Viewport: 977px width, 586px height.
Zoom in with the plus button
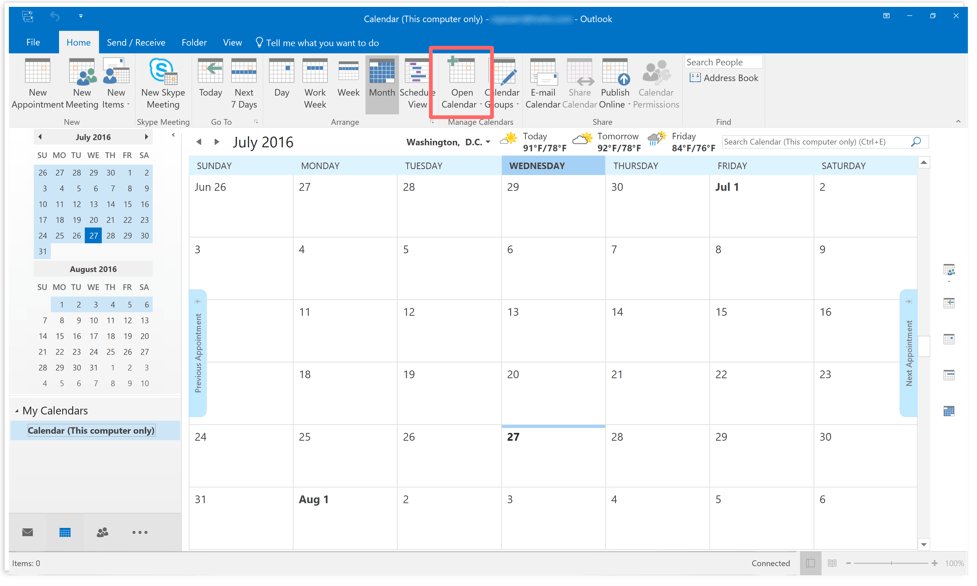[x=935, y=563]
